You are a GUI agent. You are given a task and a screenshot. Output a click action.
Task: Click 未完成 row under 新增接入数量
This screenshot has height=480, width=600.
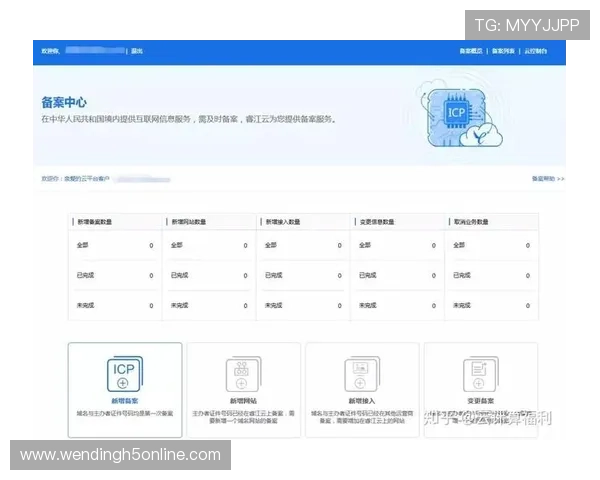(303, 305)
